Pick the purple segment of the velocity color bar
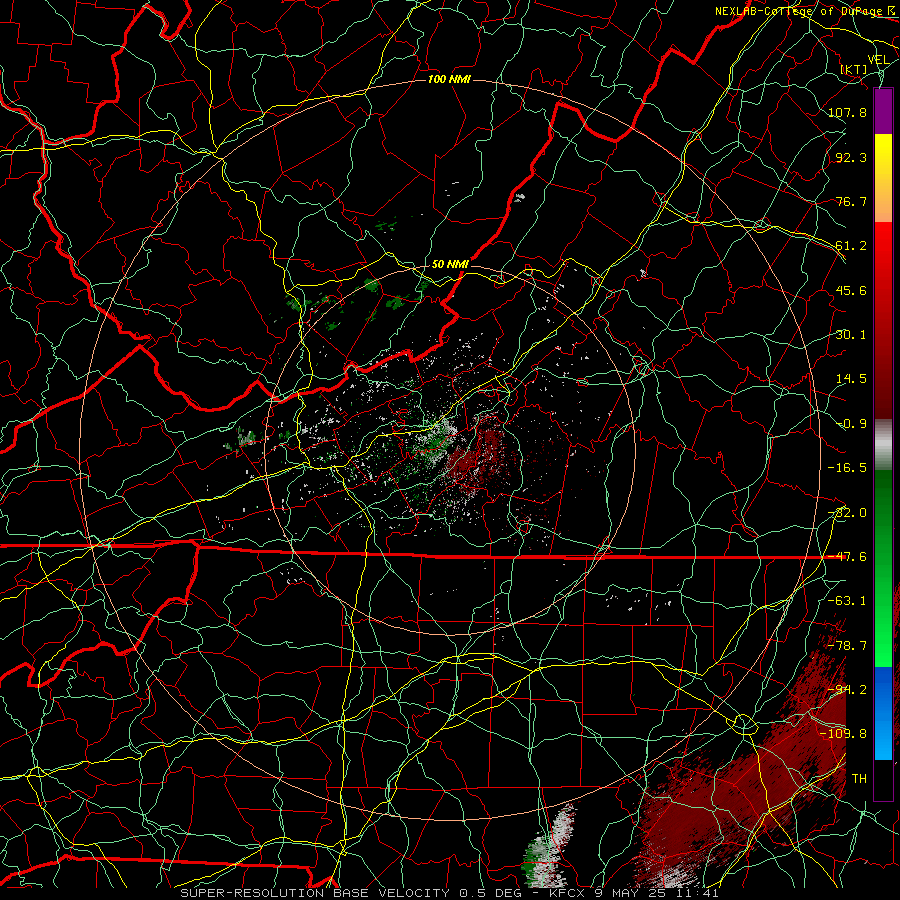This screenshot has height=900, width=900. pos(883,111)
